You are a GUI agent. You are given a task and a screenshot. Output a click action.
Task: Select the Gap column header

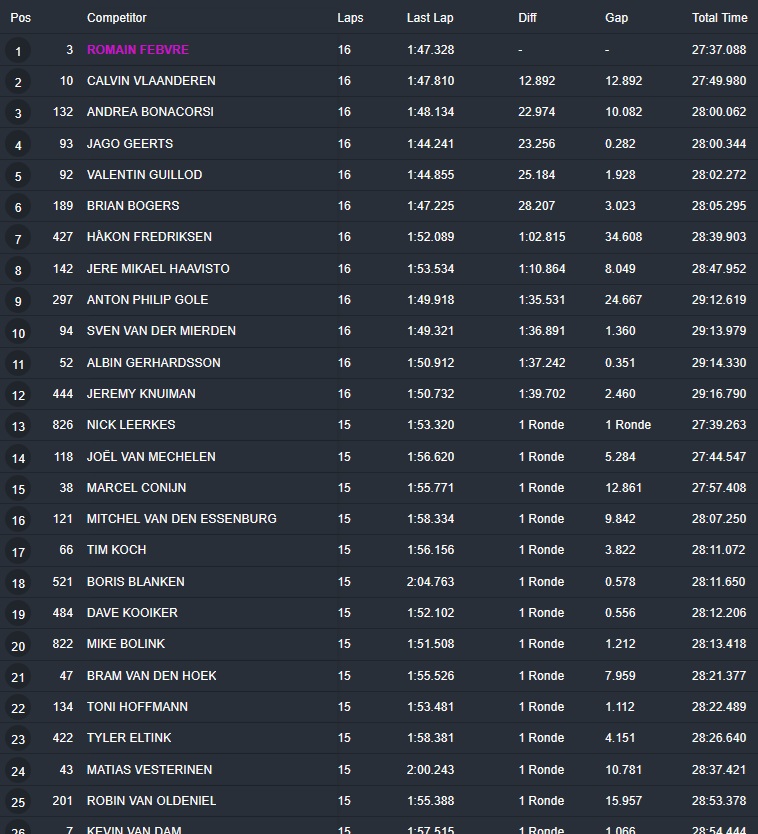[x=616, y=18]
